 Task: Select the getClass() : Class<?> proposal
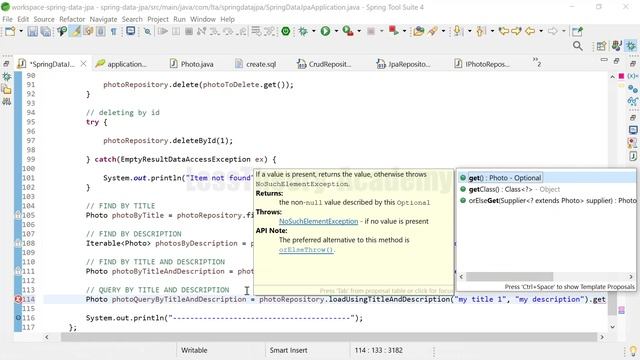coord(546,189)
